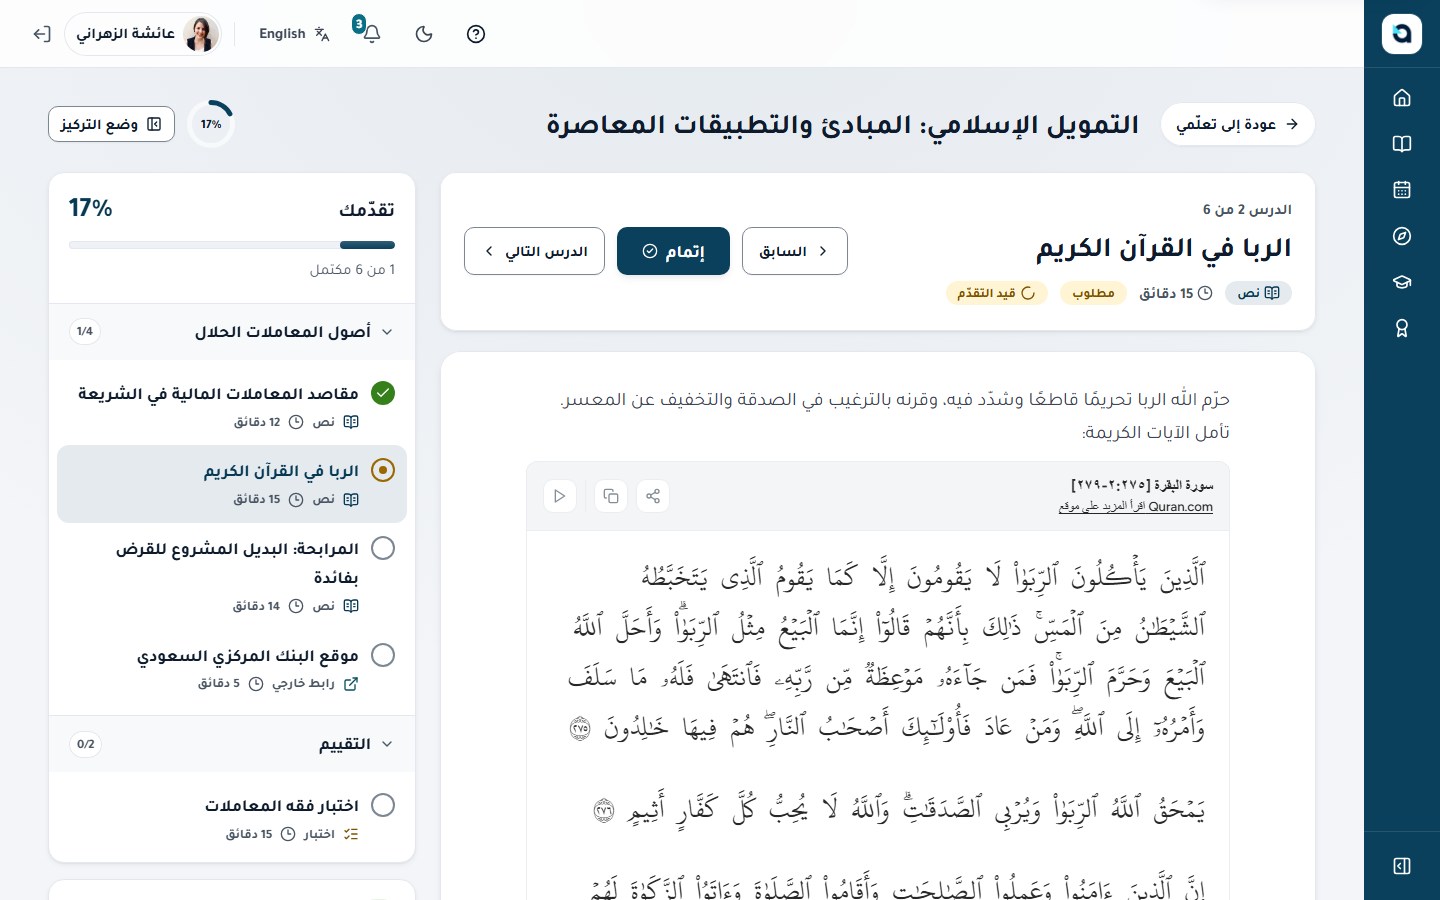Open مقاصد المعاملات المالية lesson item
Image resolution: width=1440 pixels, height=900 pixels.
coord(232,406)
